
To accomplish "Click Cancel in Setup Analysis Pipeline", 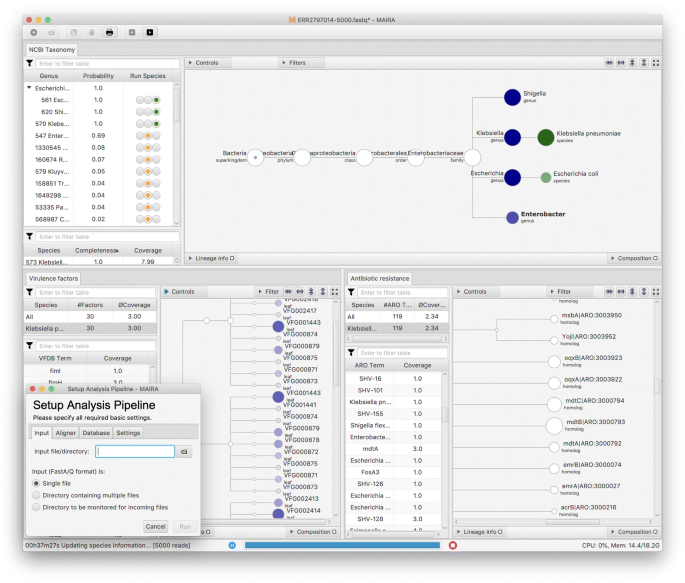I will [x=155, y=526].
